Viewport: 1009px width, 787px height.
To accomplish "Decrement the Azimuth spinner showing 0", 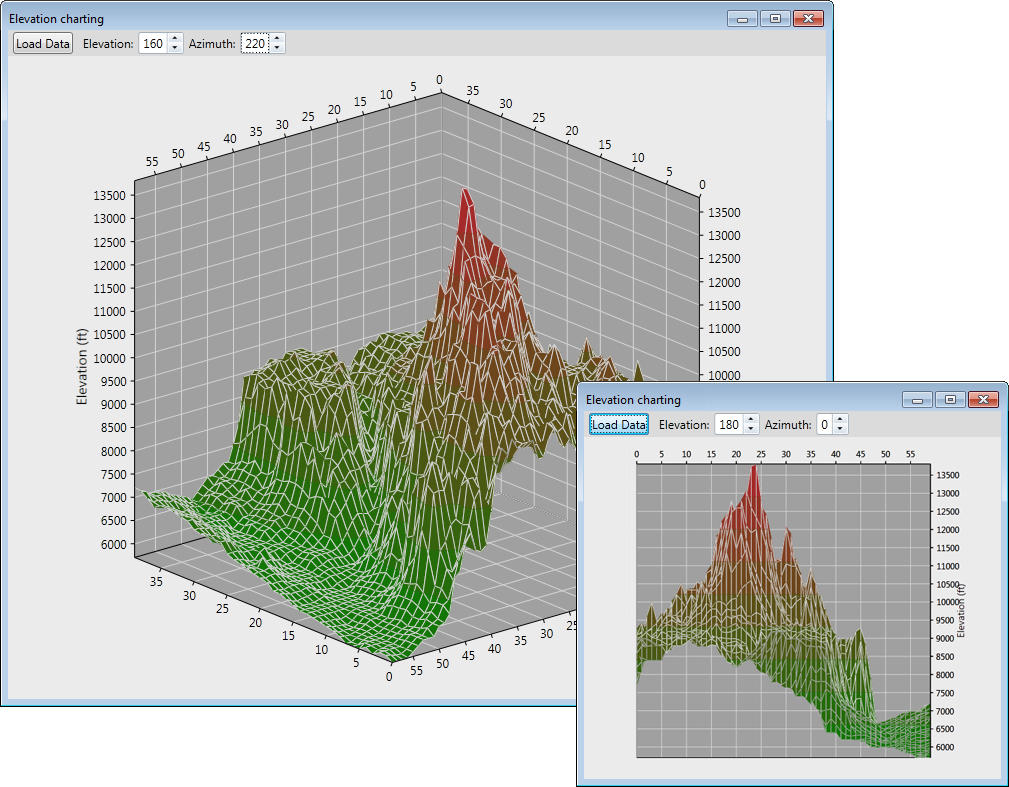I will (x=841, y=430).
